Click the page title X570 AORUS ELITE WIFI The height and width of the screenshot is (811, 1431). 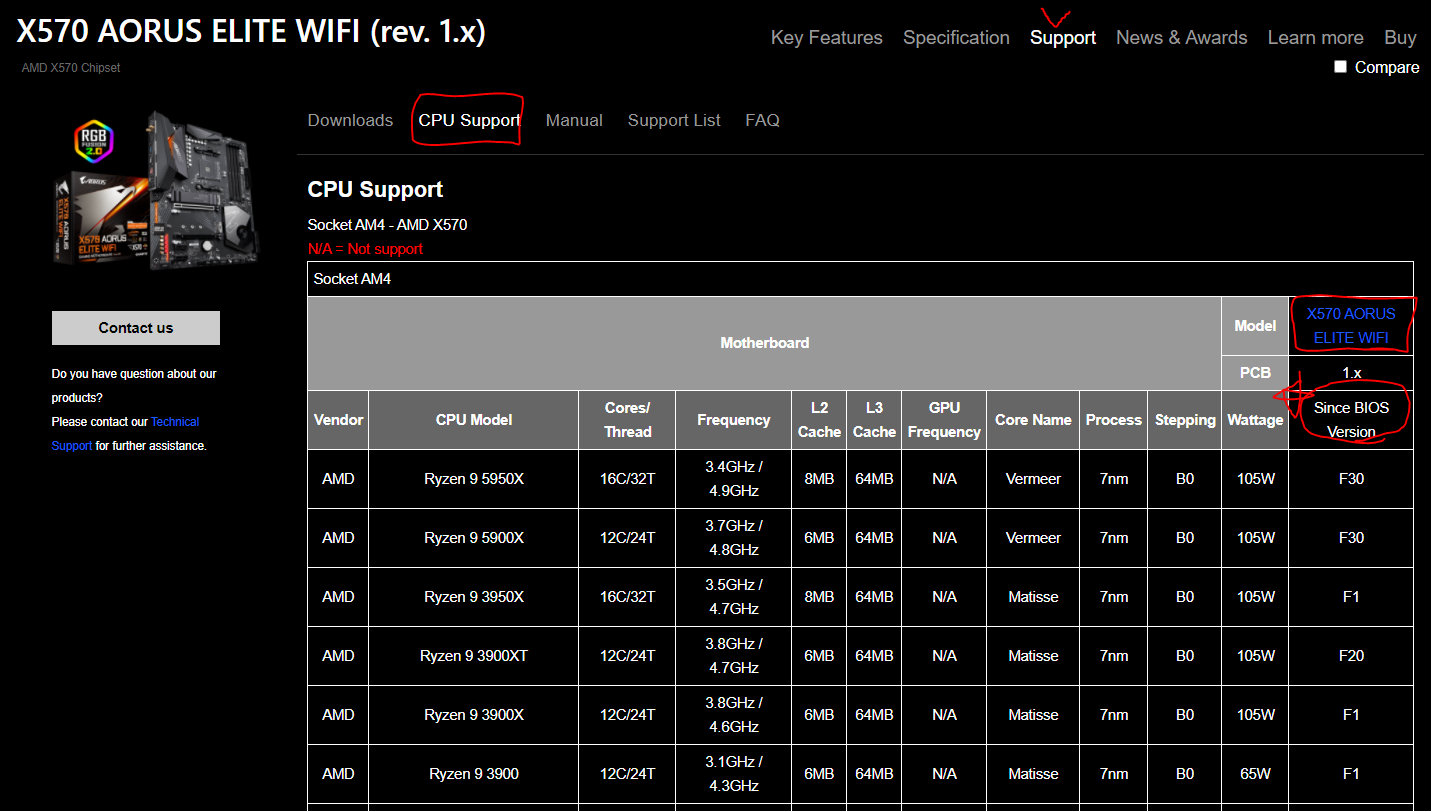click(x=251, y=32)
